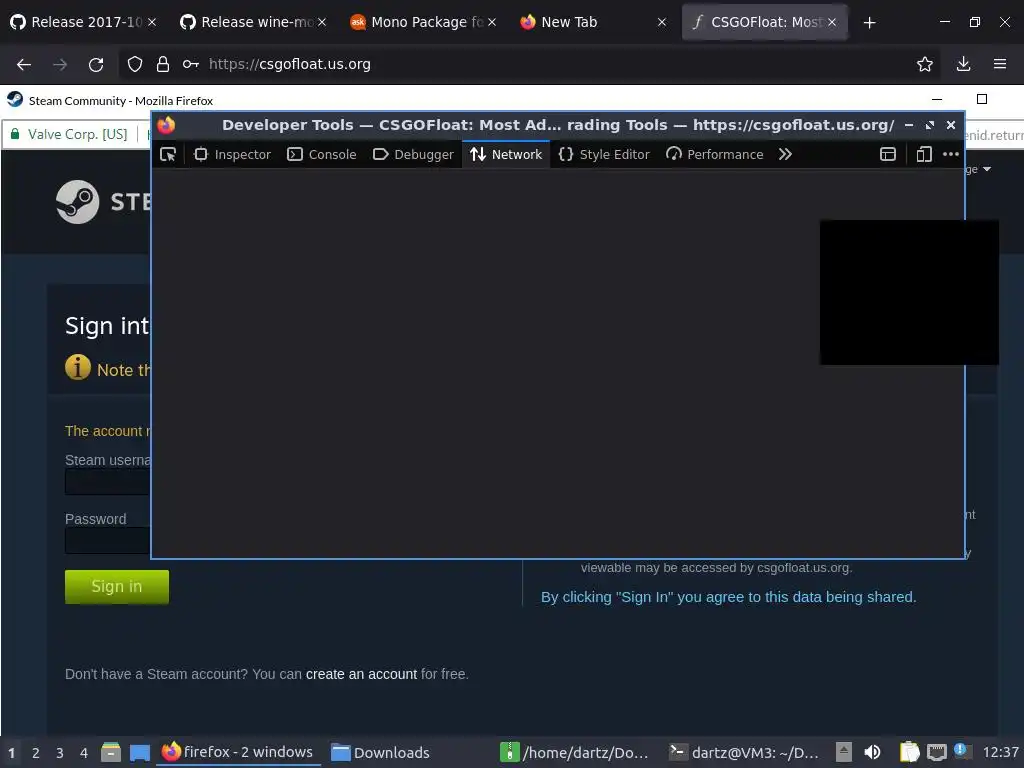Image resolution: width=1024 pixels, height=768 pixels.
Task: Expand the hidden DevTools tabs chevron
Action: point(785,155)
